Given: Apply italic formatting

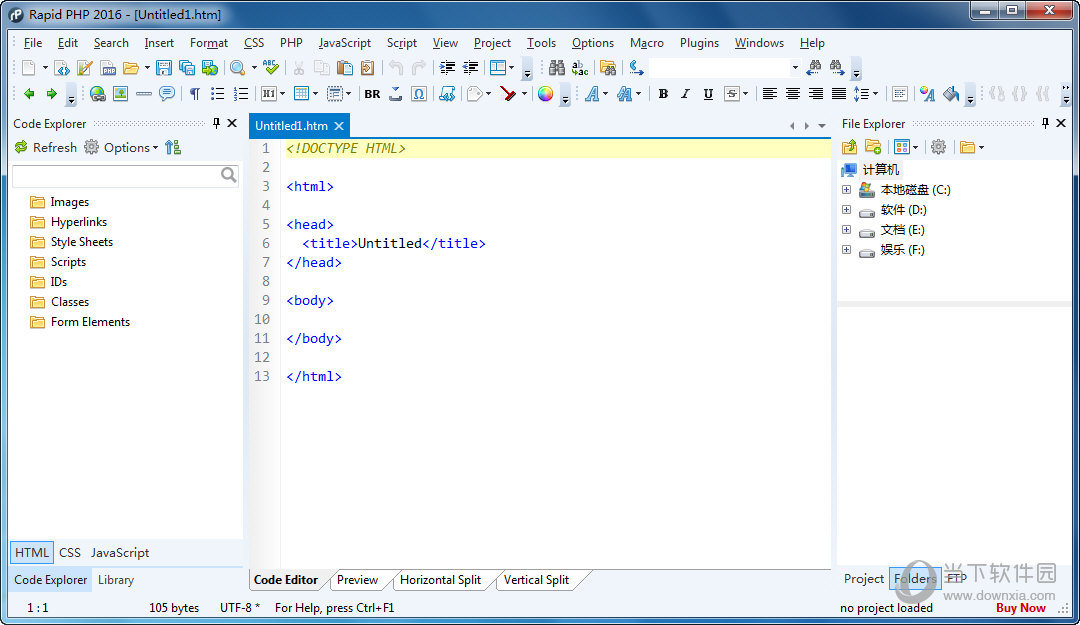Looking at the screenshot, I should pyautogui.click(x=685, y=94).
